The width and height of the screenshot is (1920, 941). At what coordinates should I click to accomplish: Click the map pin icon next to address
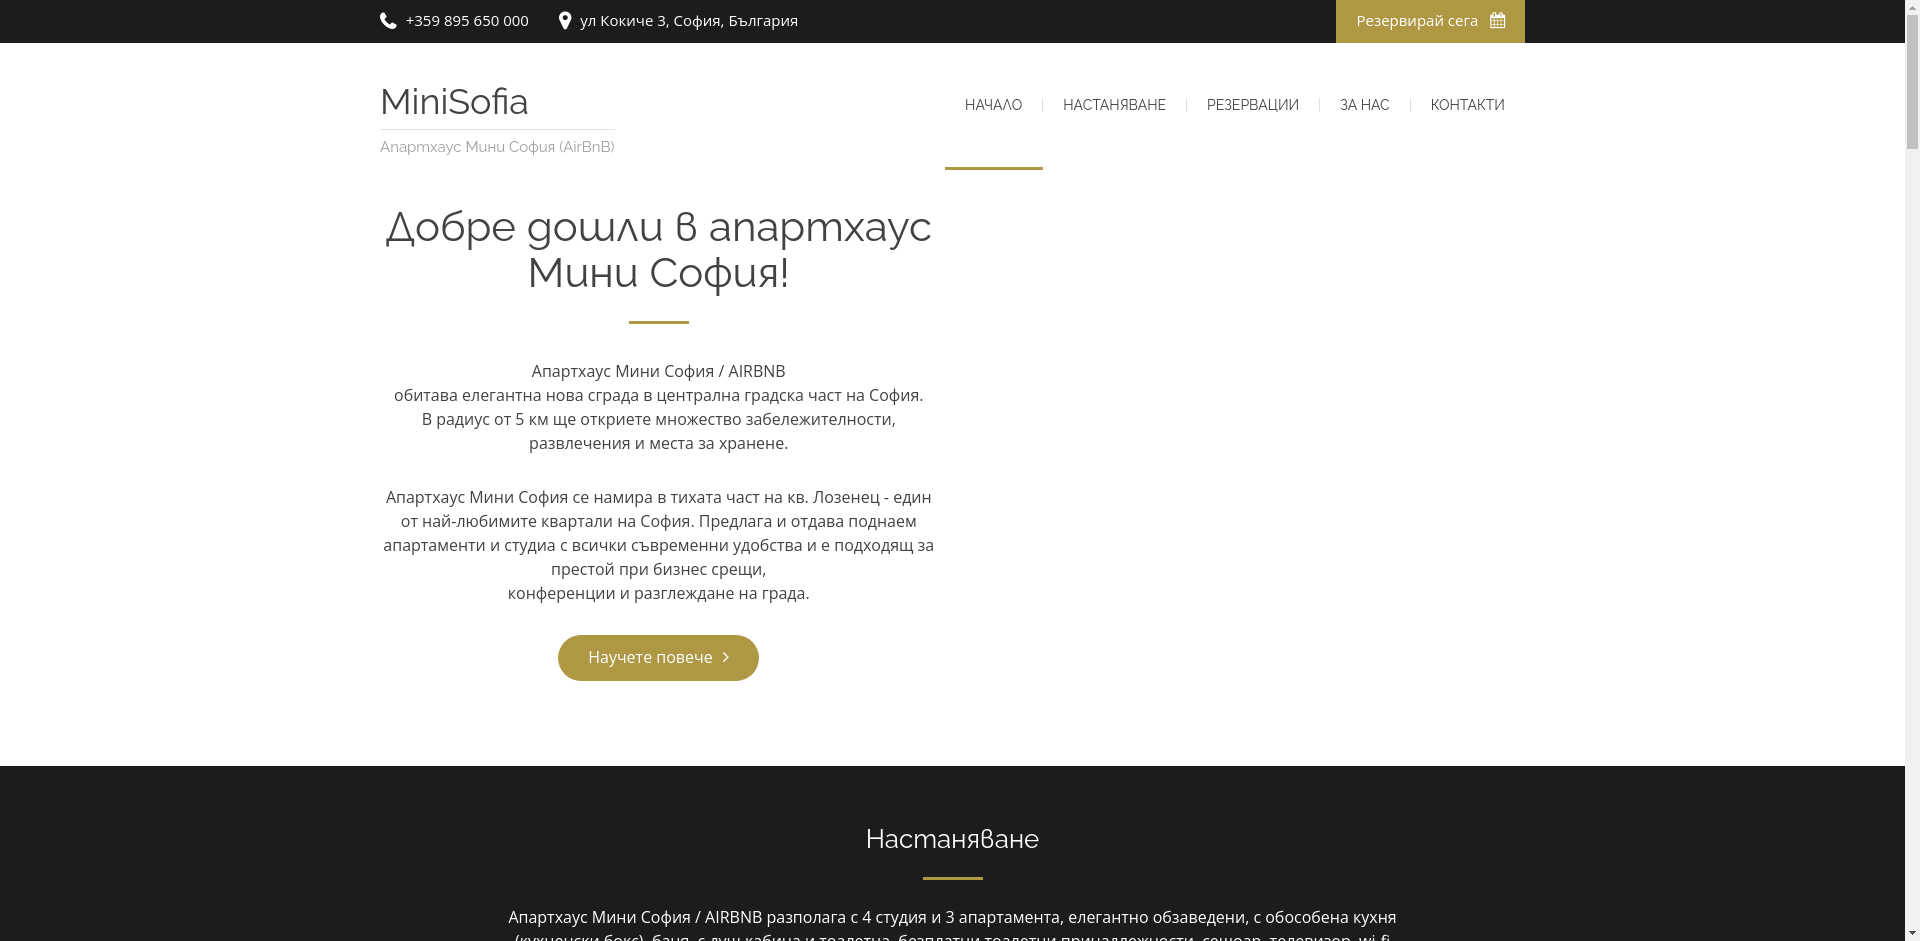(x=565, y=20)
